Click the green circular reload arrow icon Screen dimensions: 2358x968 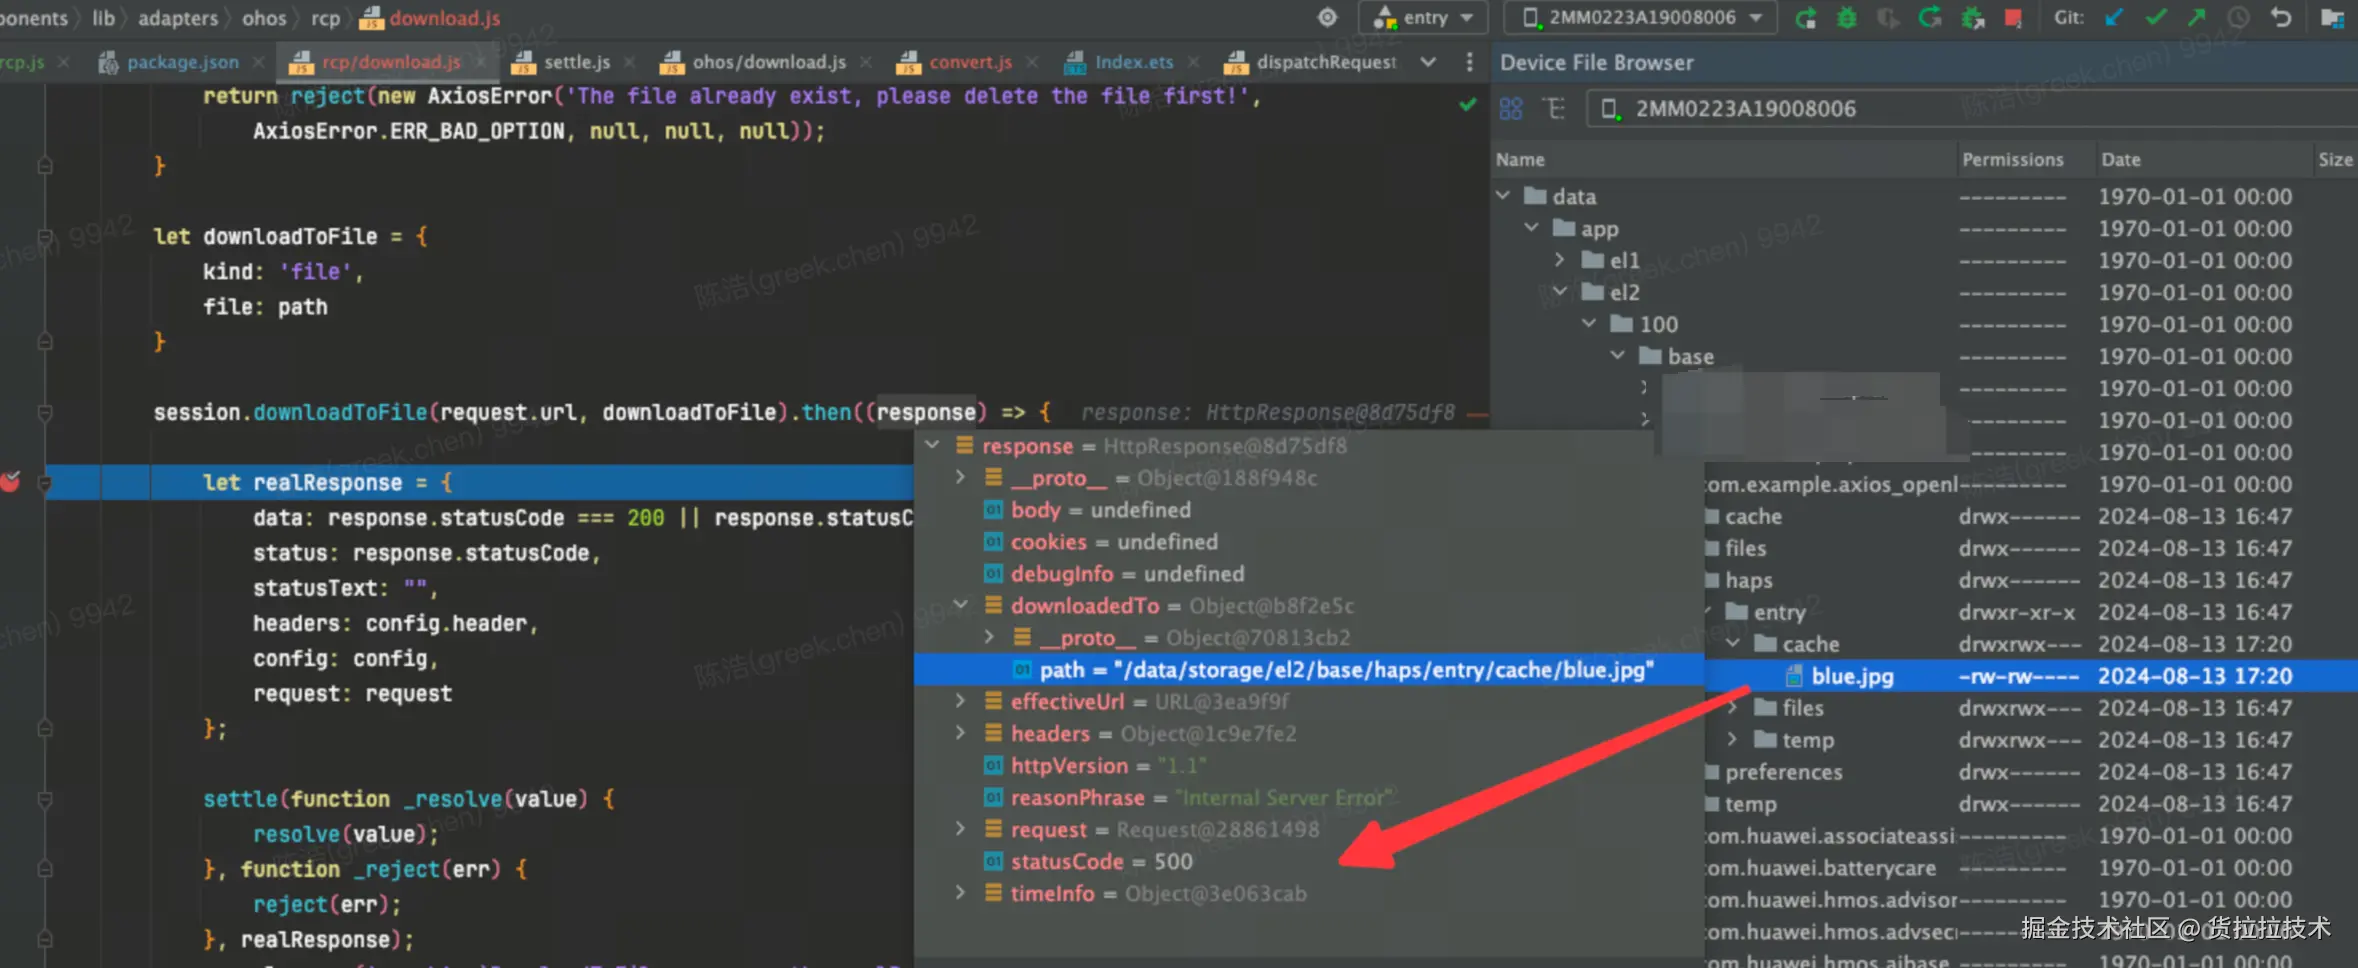coord(1930,17)
